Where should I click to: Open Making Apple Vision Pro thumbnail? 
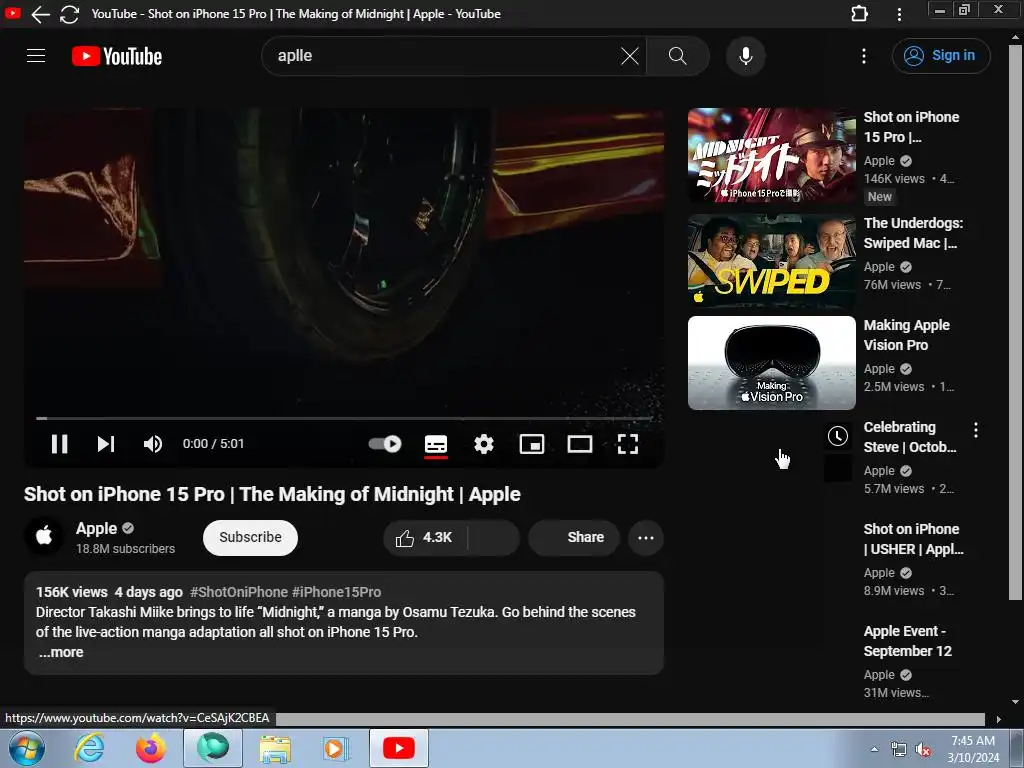[x=771, y=362]
